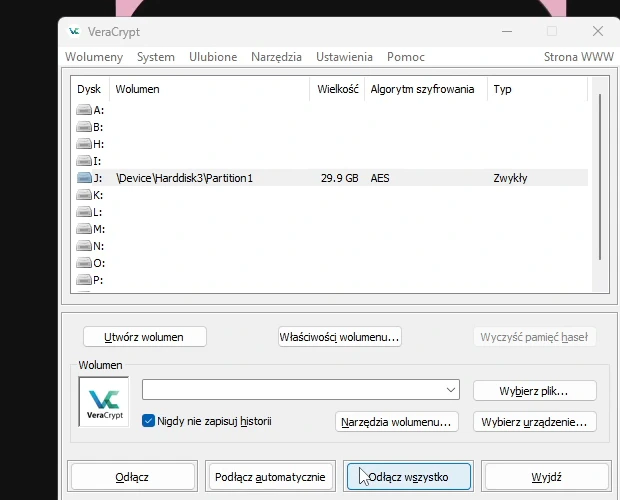Select drive slot L: icon

click(84, 212)
